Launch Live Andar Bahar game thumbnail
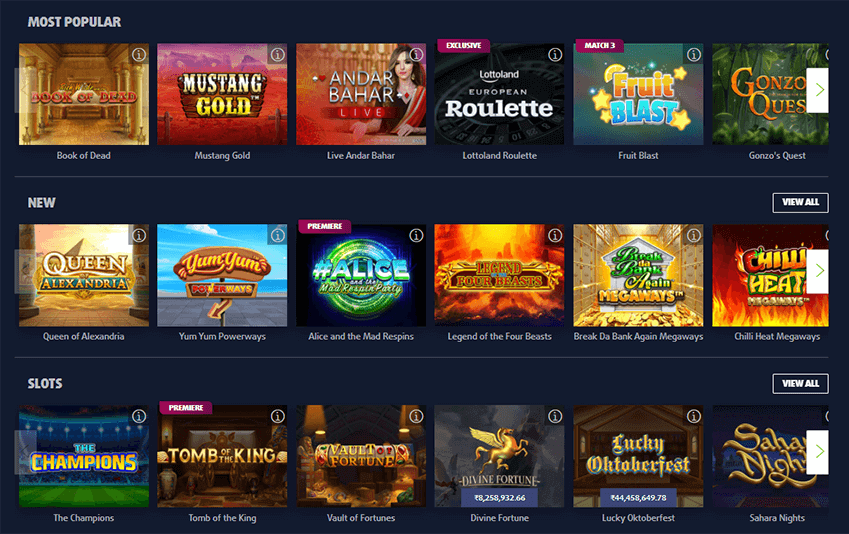 coord(361,94)
